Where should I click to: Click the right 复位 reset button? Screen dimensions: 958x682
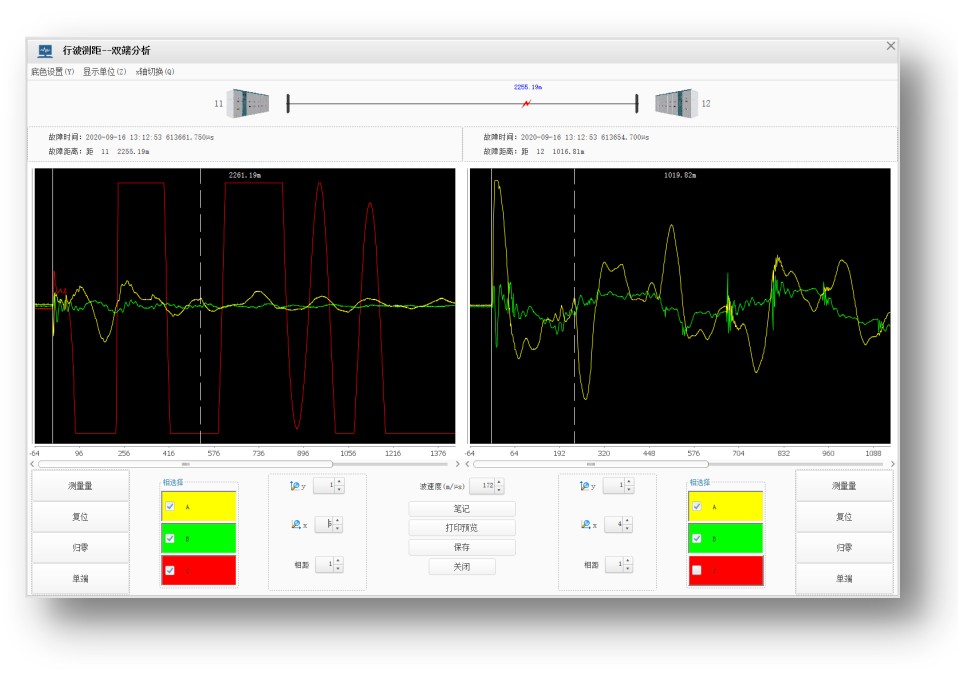pos(844,517)
